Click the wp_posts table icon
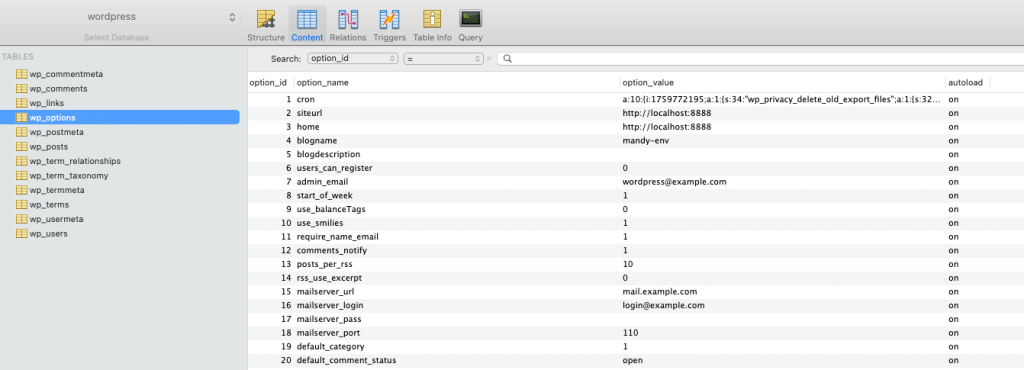1024x370 pixels. coord(22,147)
